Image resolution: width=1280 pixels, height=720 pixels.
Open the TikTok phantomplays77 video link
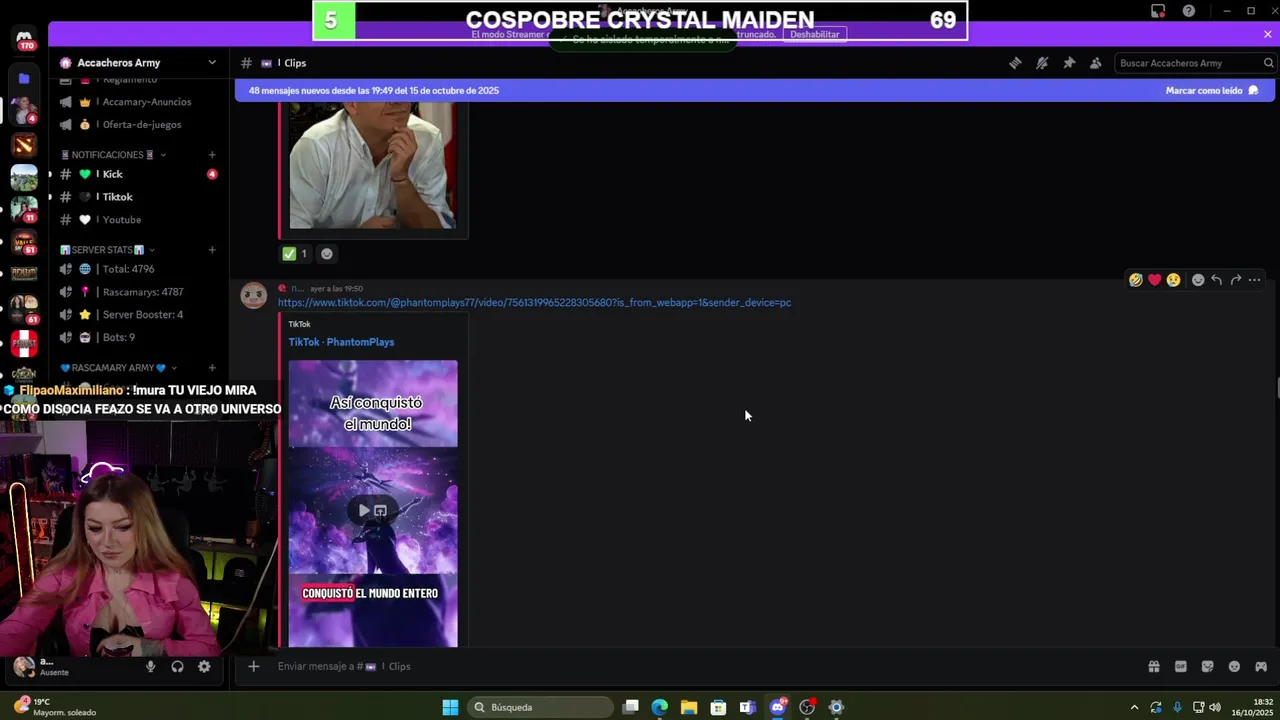(x=534, y=302)
